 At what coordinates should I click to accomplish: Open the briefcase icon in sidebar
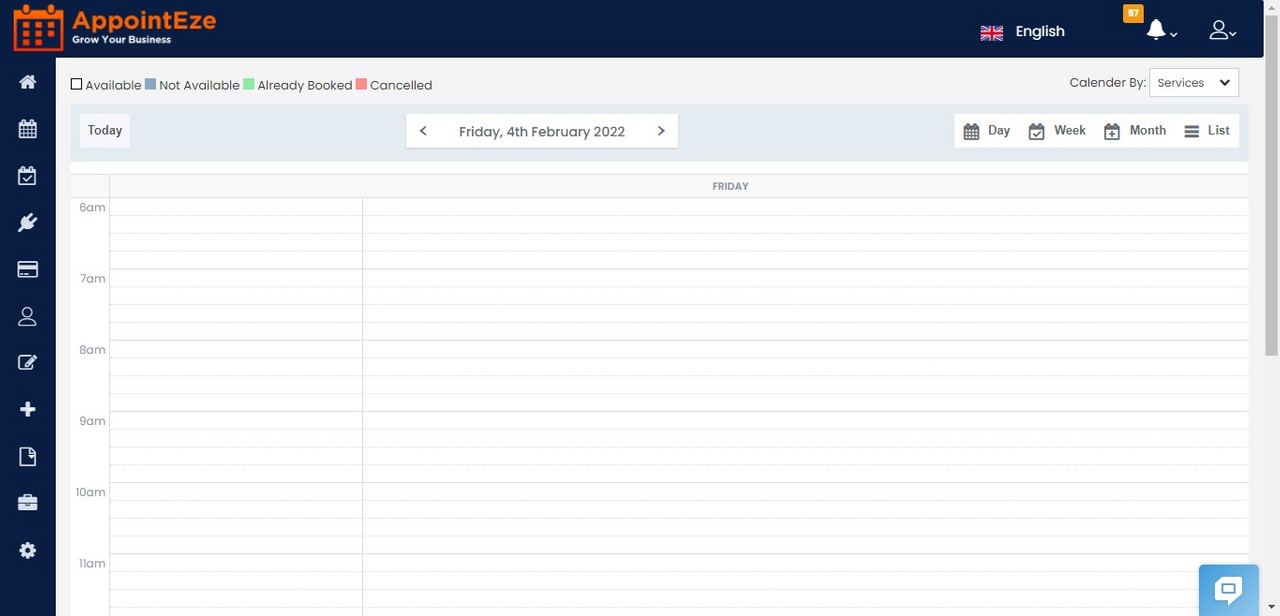[x=28, y=503]
